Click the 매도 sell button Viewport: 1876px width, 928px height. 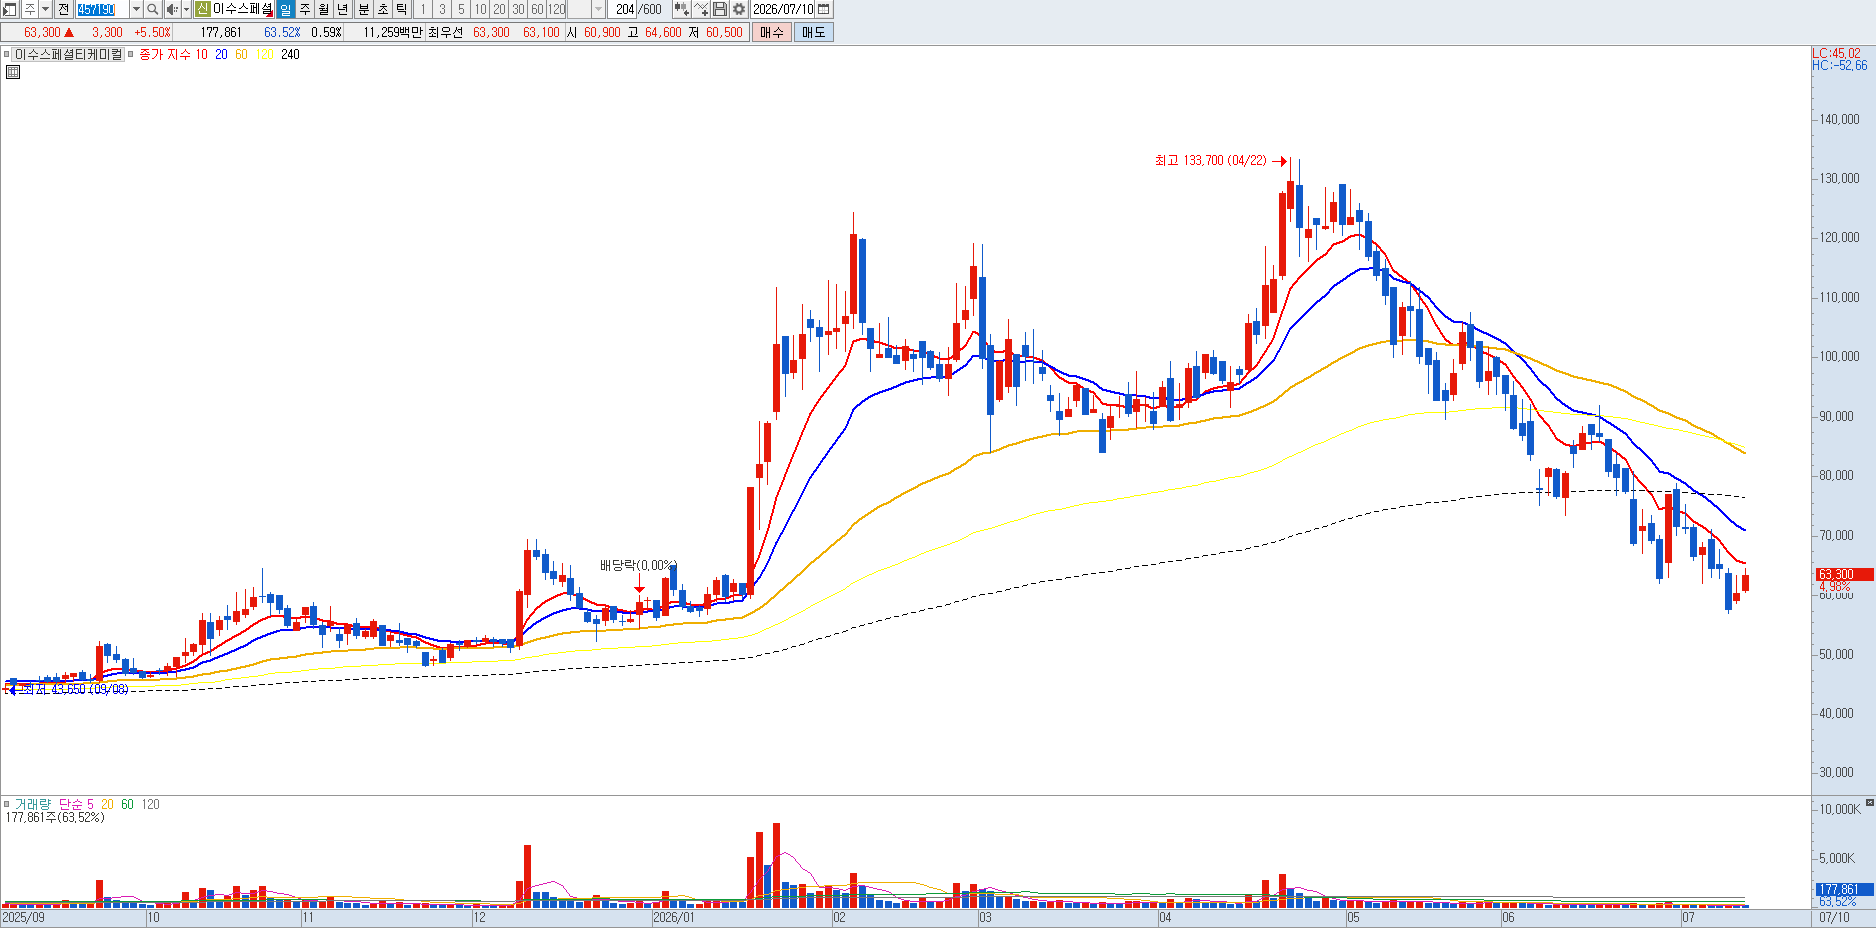point(813,32)
